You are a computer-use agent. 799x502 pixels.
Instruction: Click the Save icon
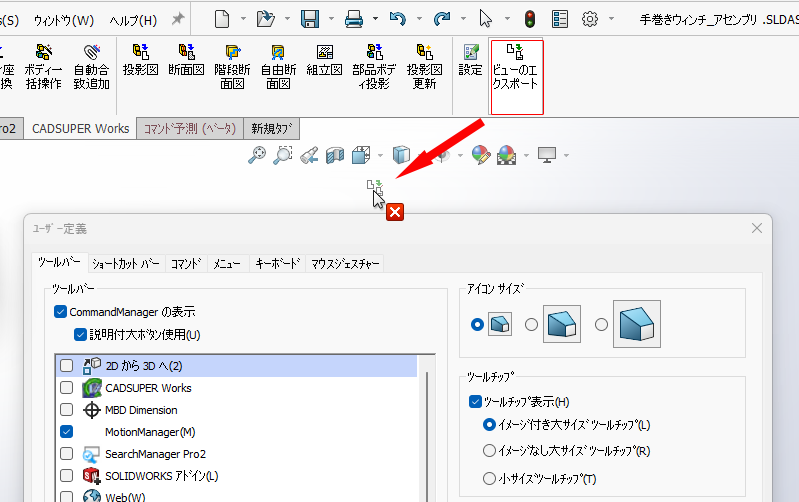(x=309, y=19)
